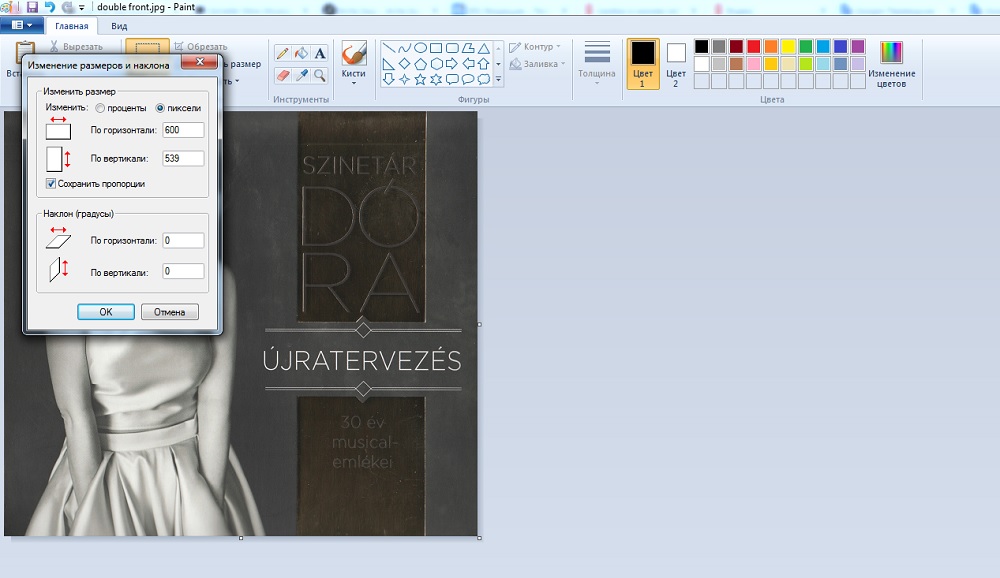The image size is (1000, 578).
Task: Pick the left arrow shape
Action: 467,64
